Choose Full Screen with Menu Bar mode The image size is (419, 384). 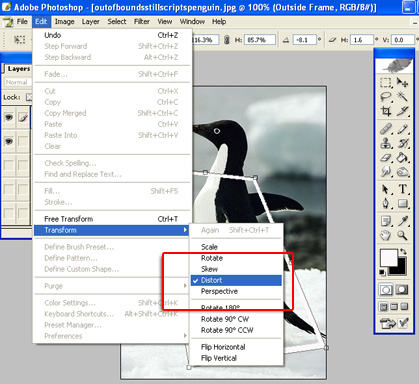tap(394, 306)
